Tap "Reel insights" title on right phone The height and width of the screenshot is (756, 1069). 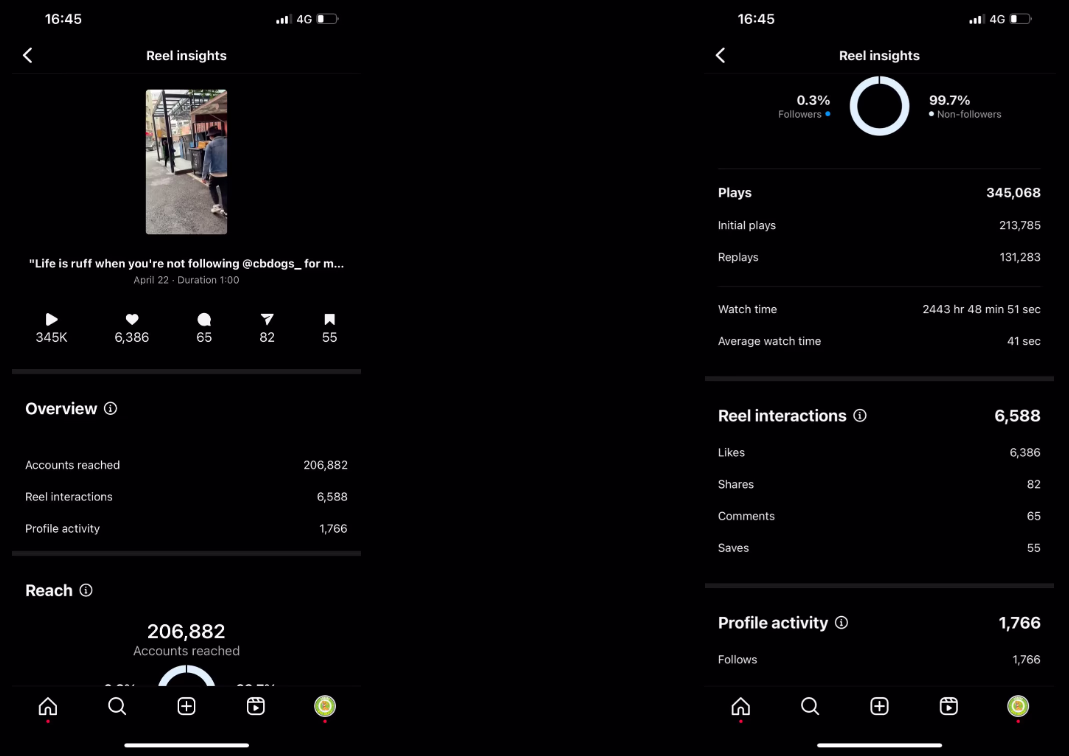pos(879,56)
